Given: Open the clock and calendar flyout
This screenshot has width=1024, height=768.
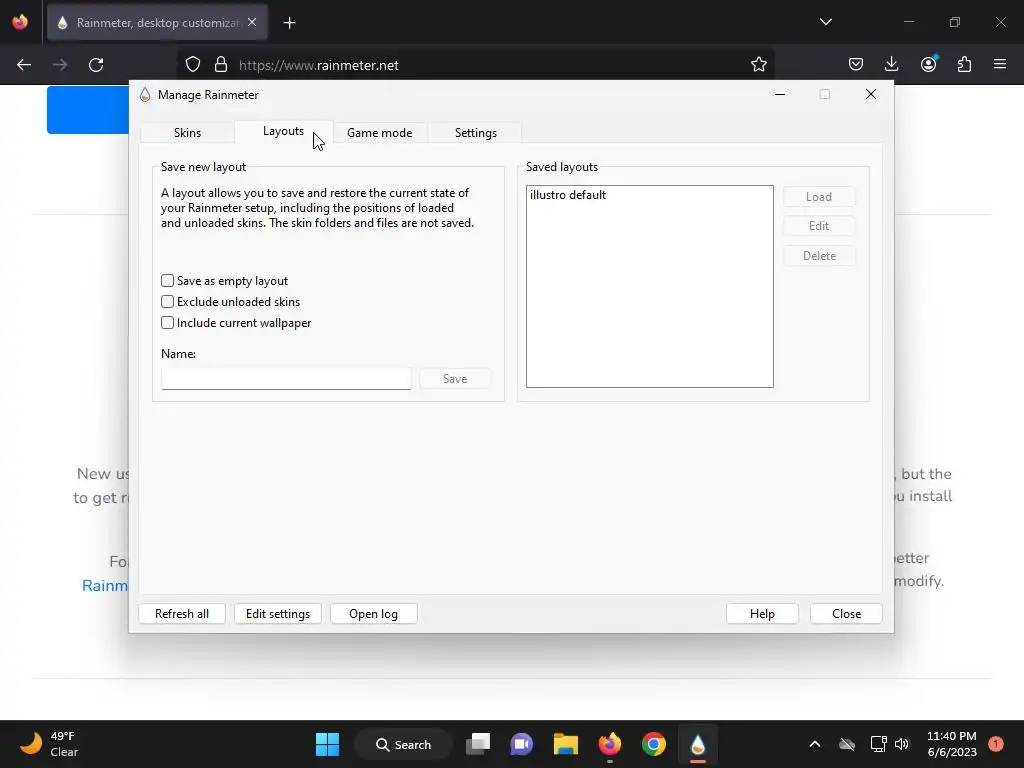Looking at the screenshot, I should [x=952, y=744].
